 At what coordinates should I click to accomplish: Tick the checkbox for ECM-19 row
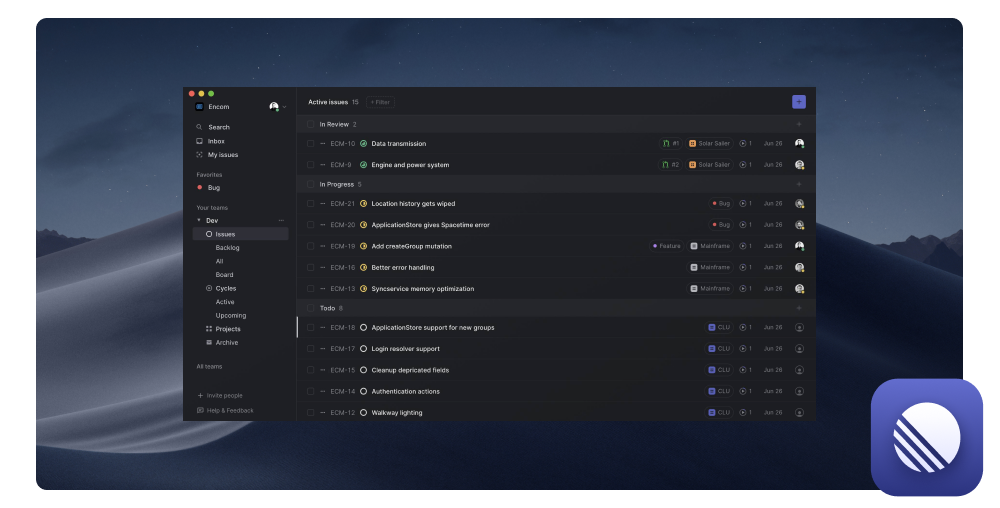(x=311, y=246)
